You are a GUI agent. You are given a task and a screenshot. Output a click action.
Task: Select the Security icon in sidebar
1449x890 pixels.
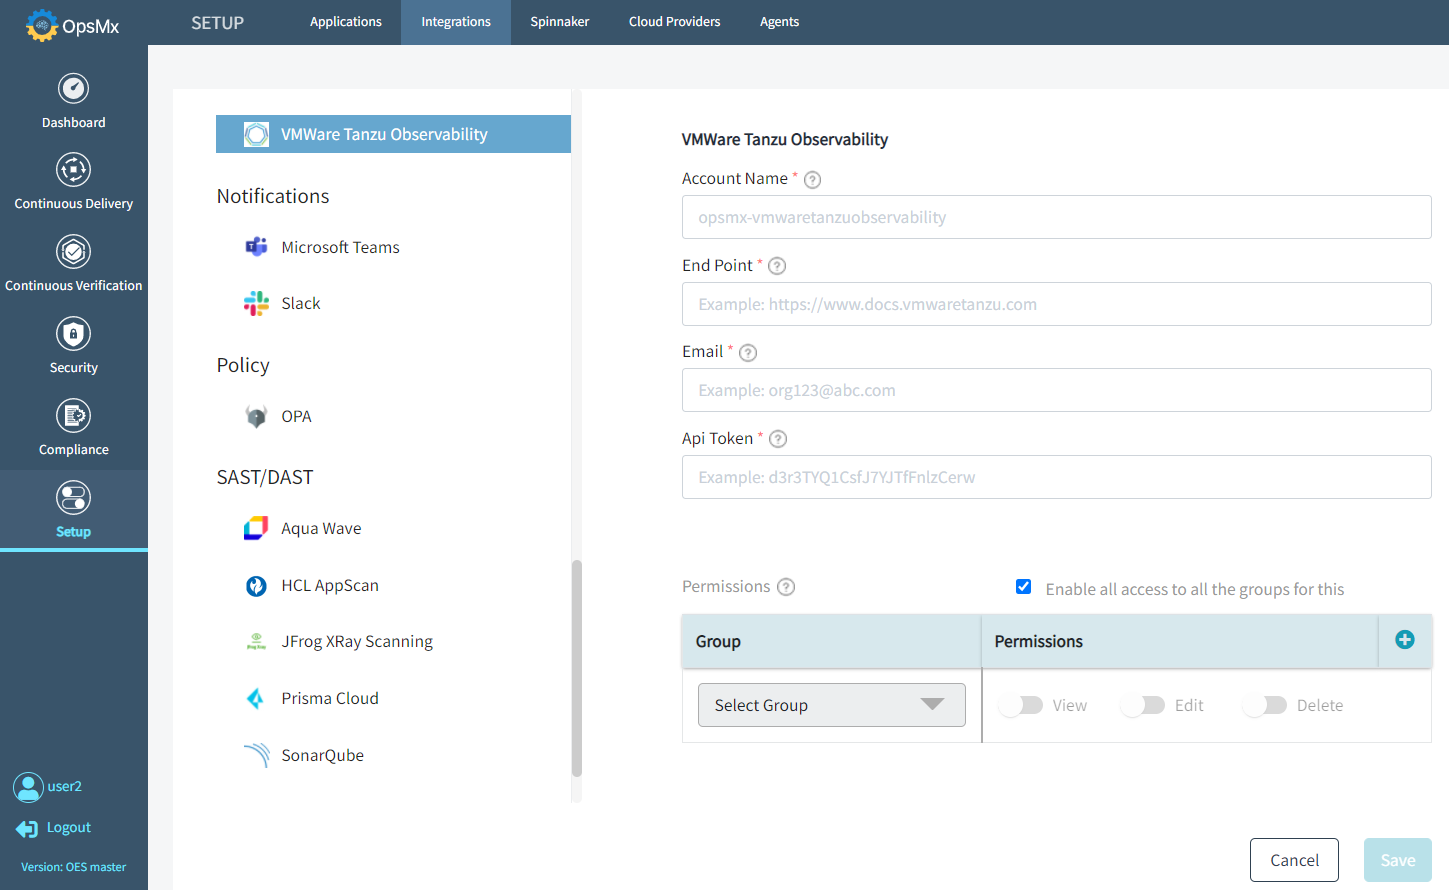click(x=73, y=333)
